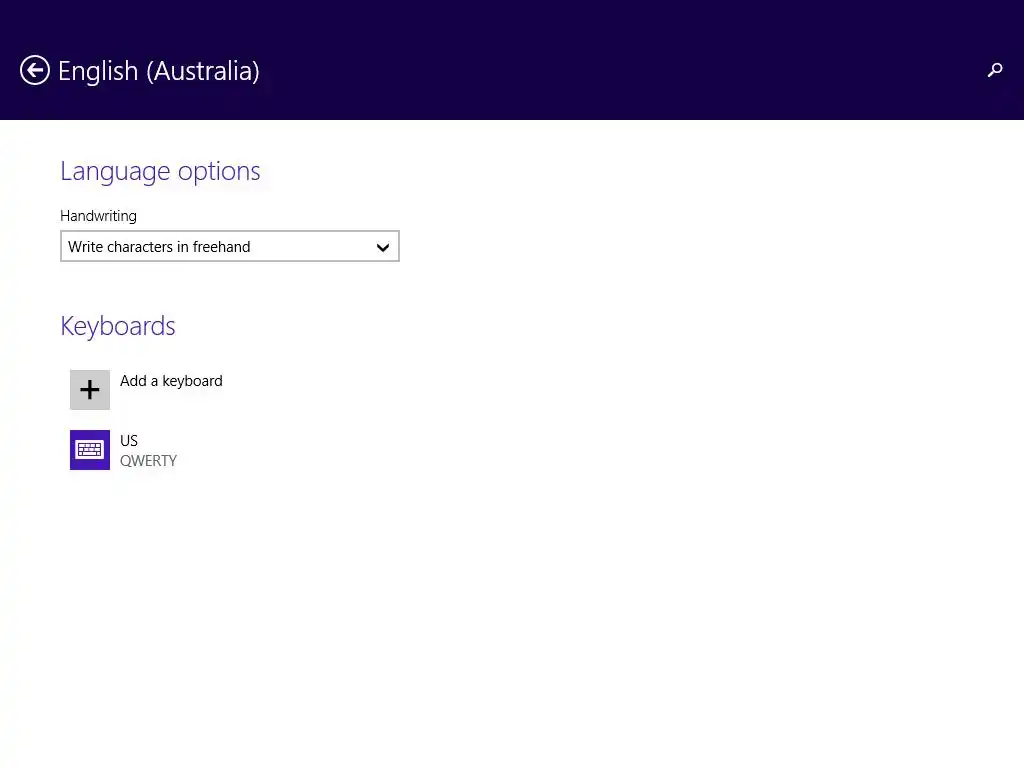Click the plus icon to add keyboard
The height and width of the screenshot is (768, 1024).
(x=90, y=390)
